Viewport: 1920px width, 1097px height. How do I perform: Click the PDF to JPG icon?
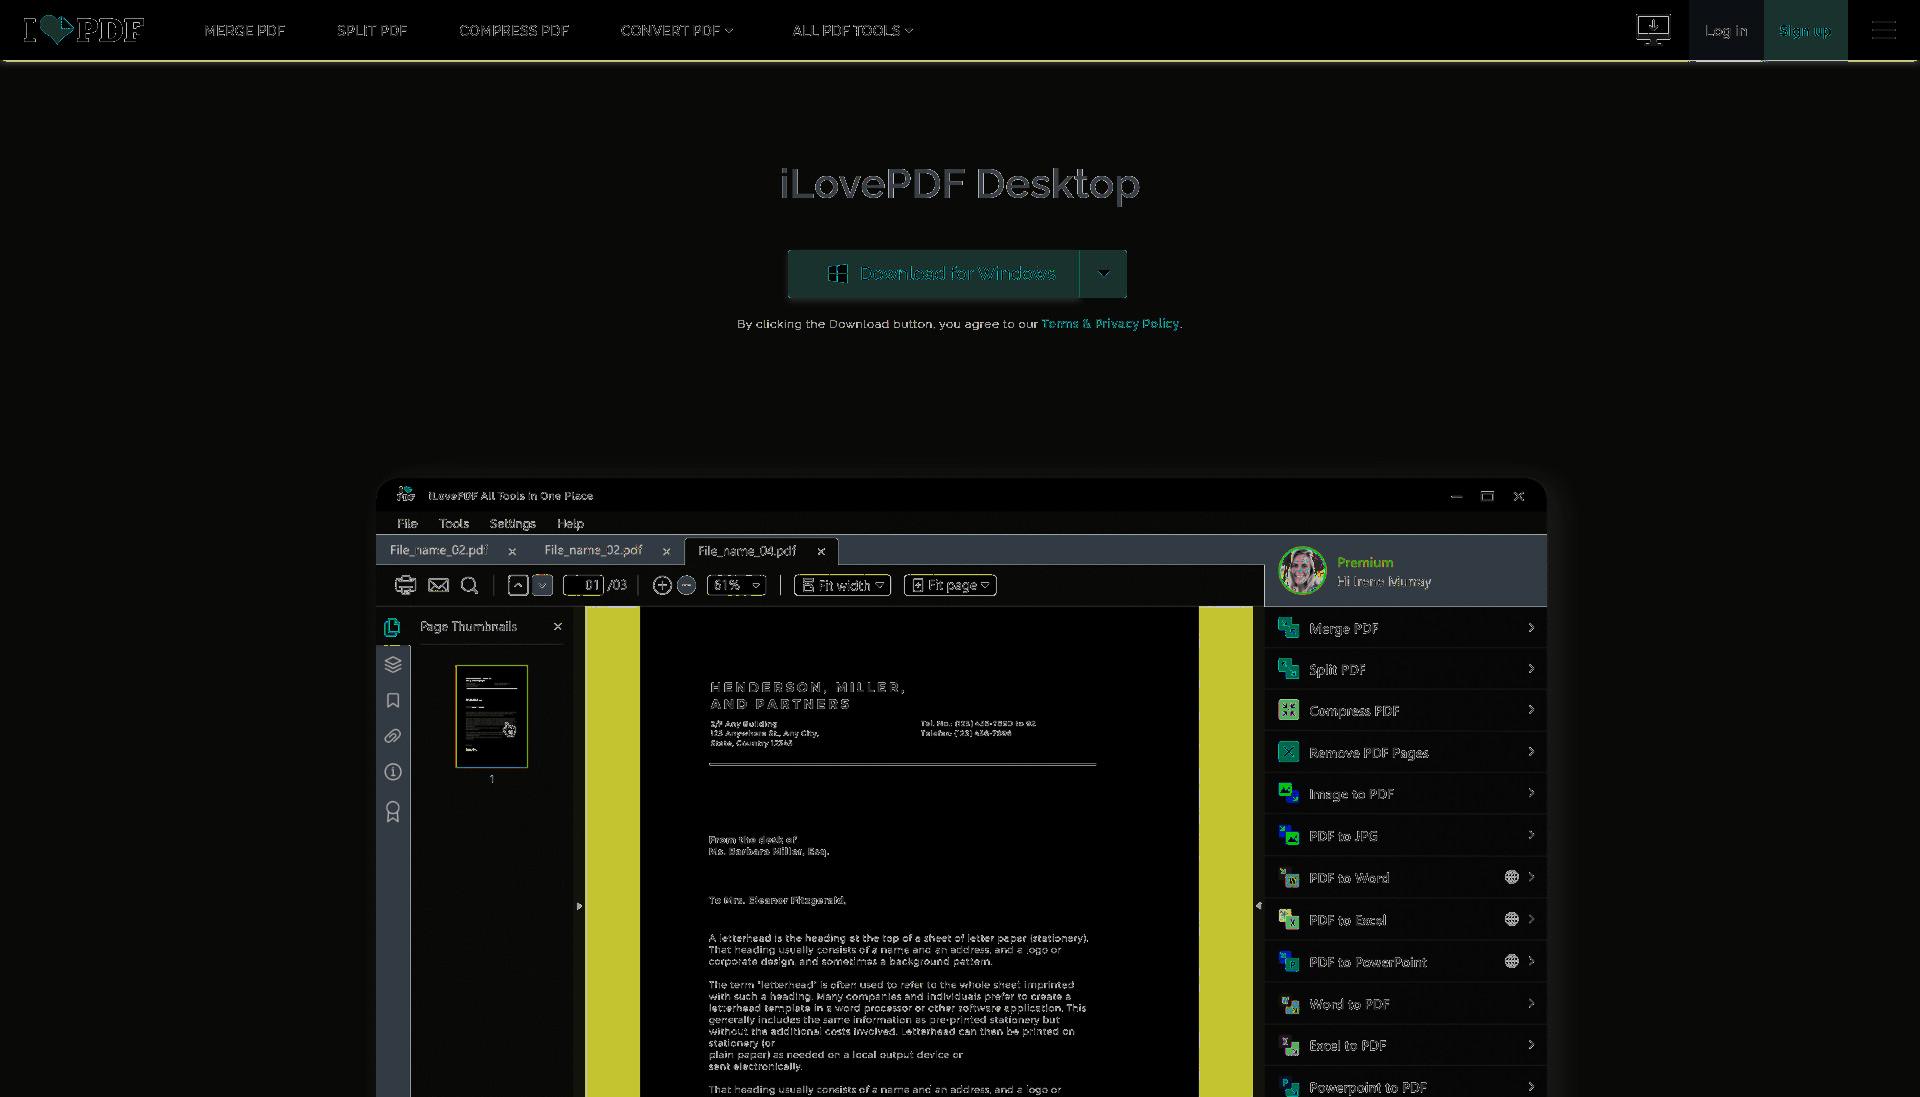coord(1288,835)
